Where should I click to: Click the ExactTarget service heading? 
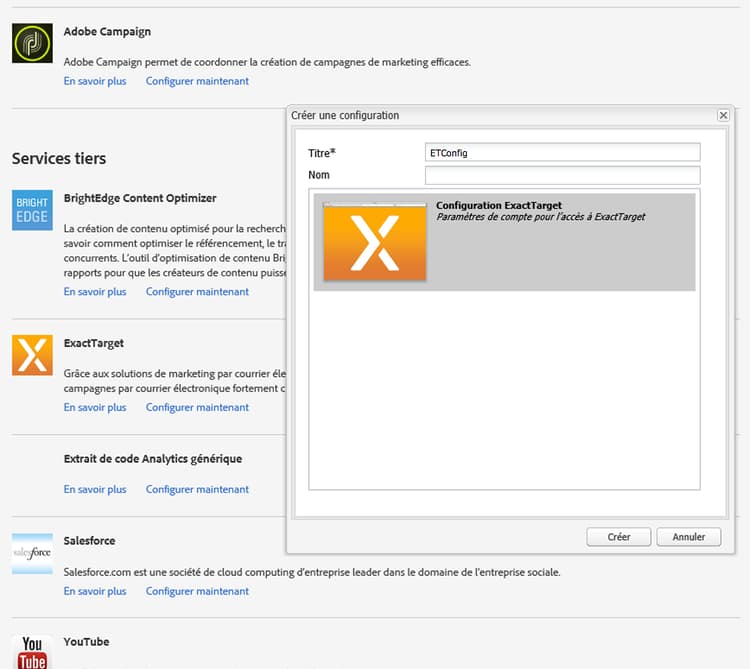94,343
